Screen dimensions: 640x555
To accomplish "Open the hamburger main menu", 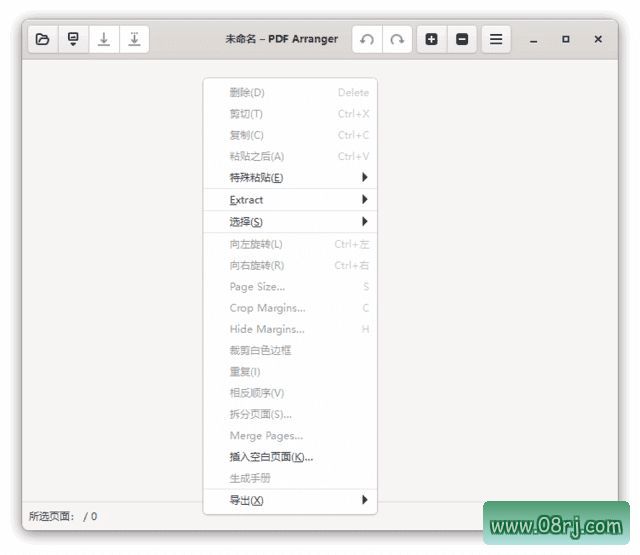I will point(496,39).
